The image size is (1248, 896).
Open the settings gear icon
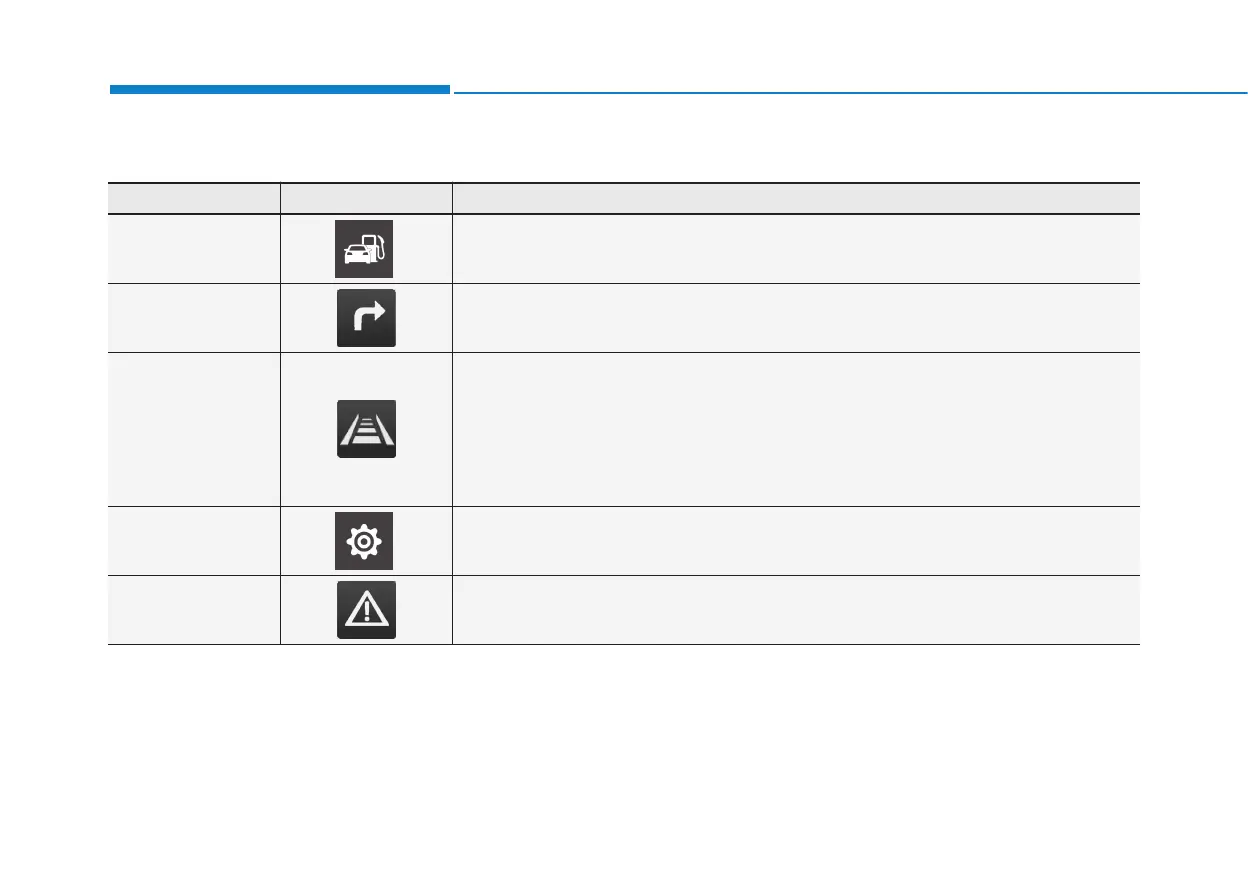[x=364, y=541]
